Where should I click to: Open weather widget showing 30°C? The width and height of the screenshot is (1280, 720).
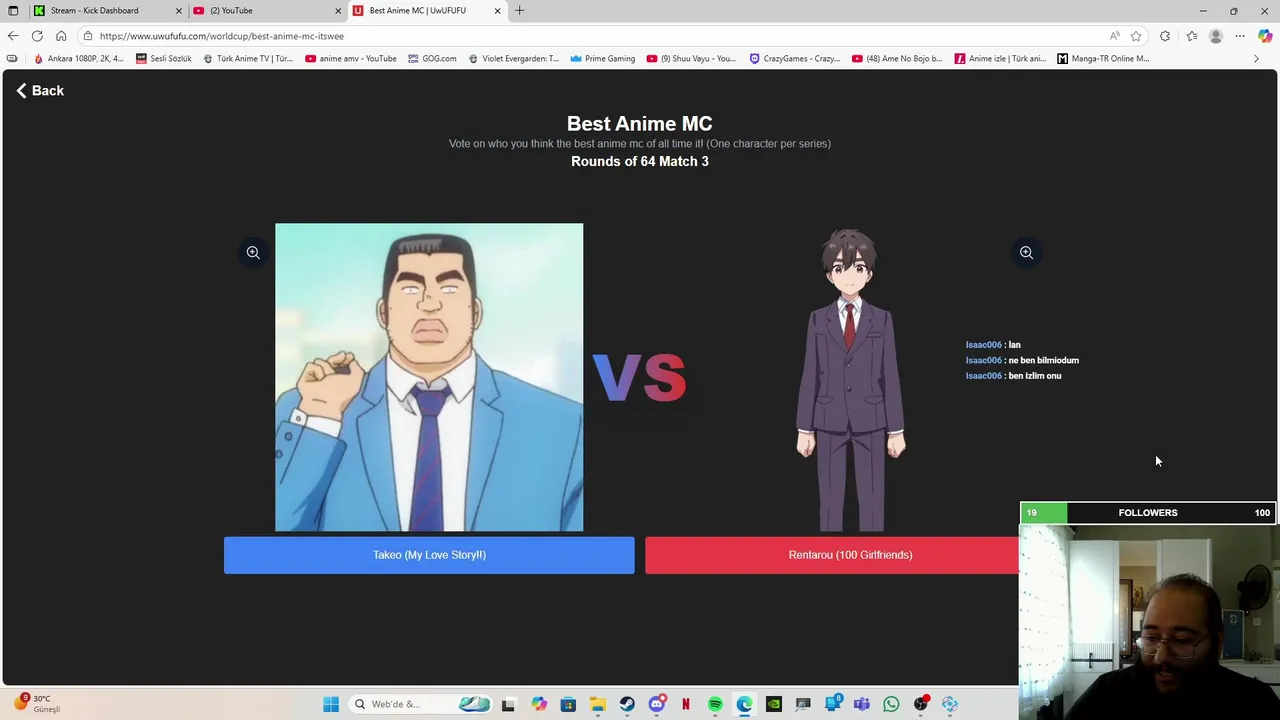coord(38,703)
